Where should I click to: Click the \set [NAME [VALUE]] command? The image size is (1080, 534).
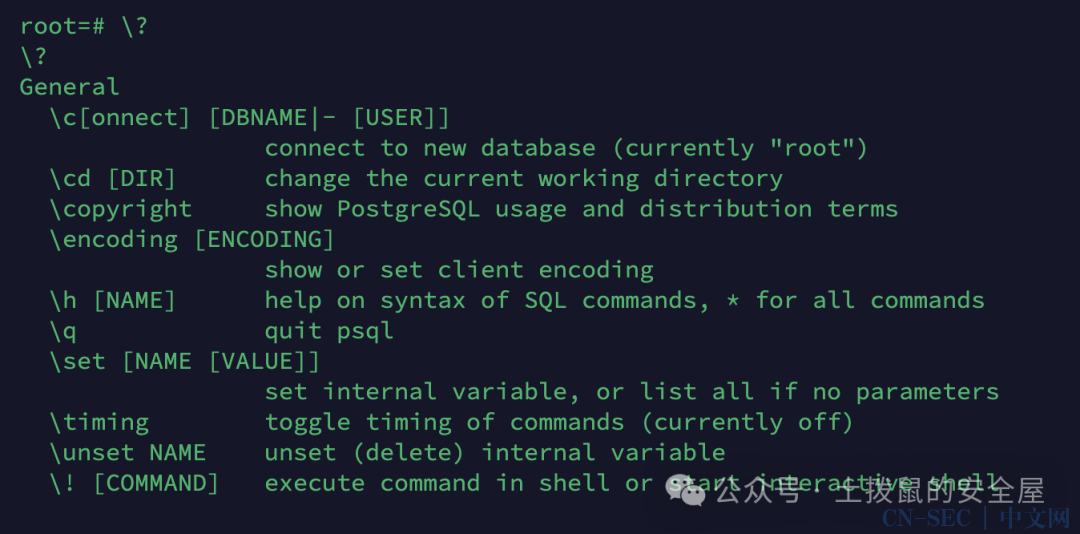pos(185,361)
